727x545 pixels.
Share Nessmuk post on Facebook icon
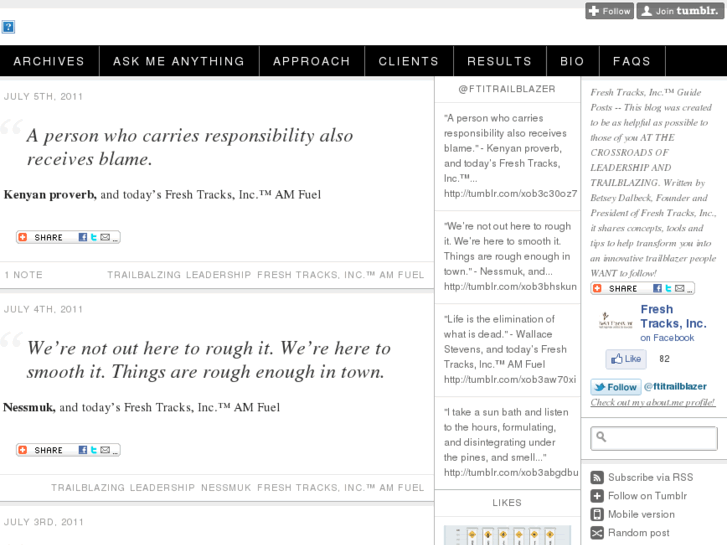83,450
